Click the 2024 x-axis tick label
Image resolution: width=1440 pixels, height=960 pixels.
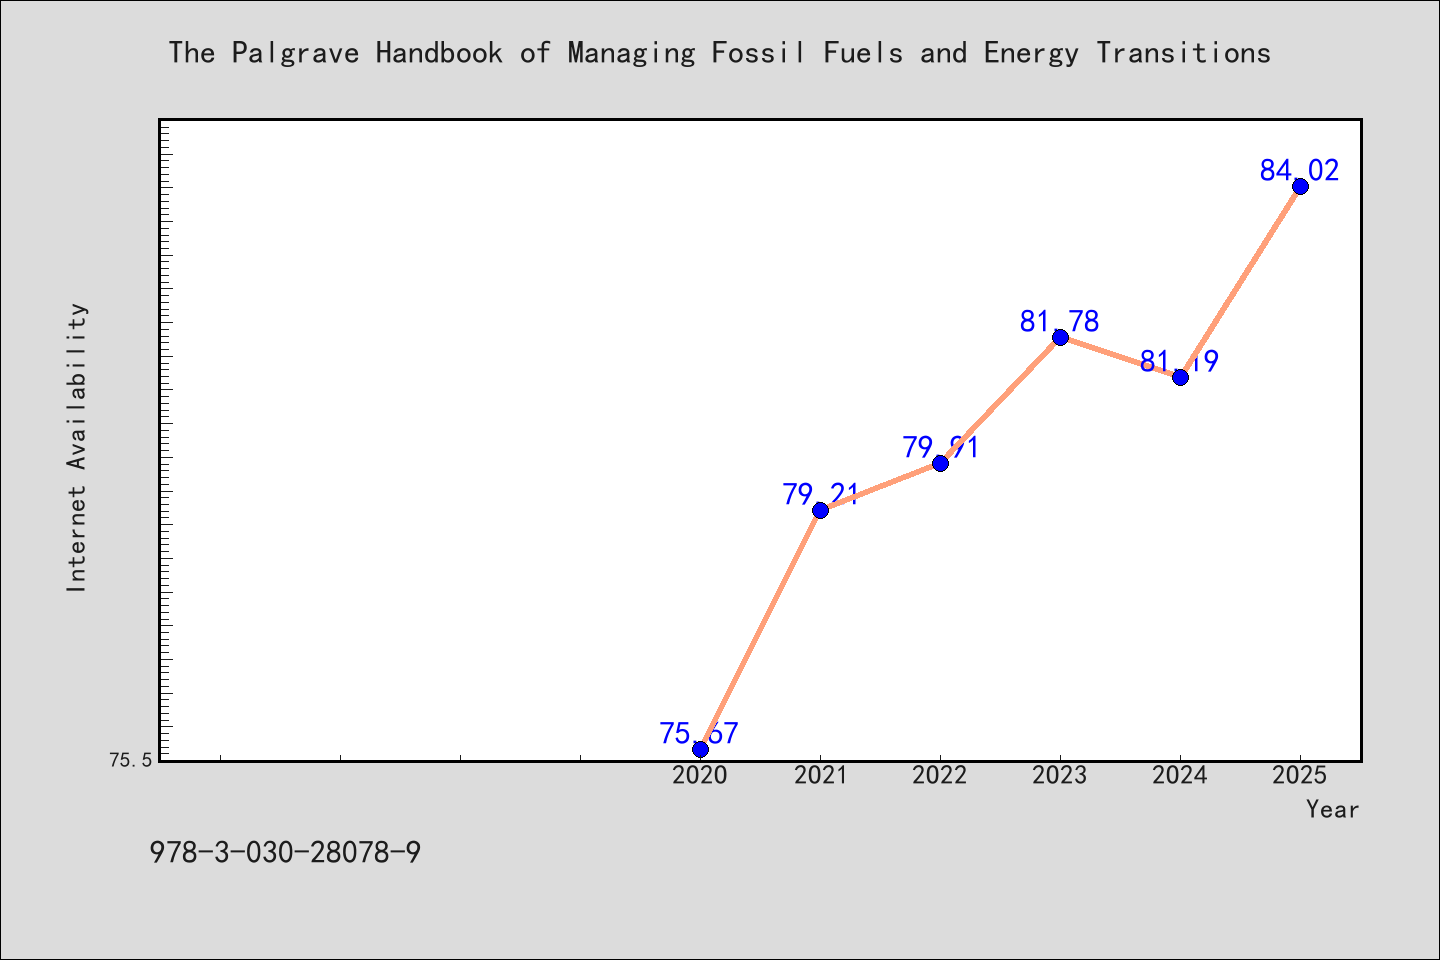coord(1180,775)
